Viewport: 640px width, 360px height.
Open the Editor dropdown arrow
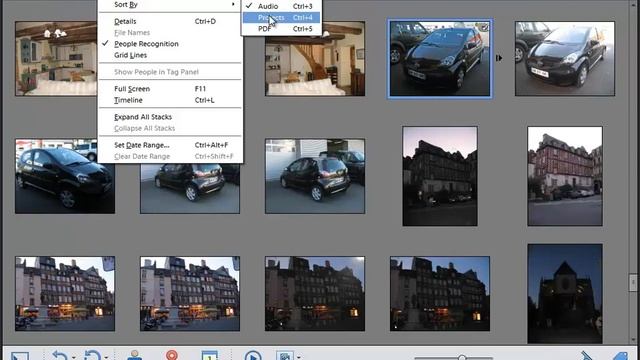[298, 357]
